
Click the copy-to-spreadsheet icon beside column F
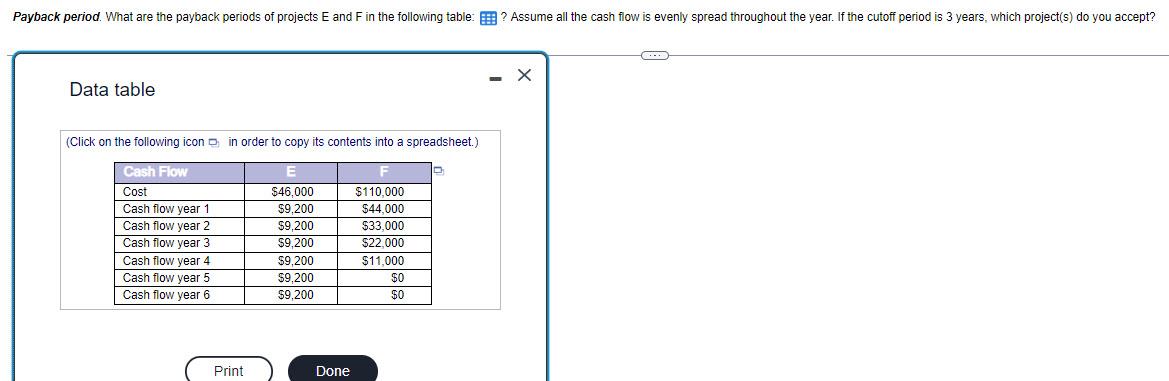[x=439, y=171]
